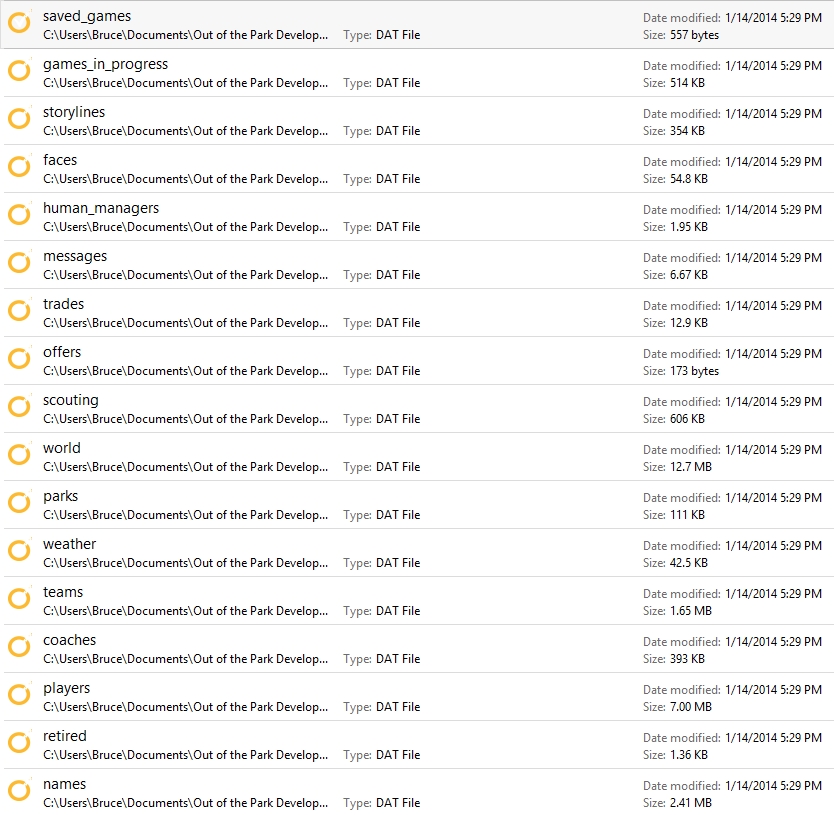Viewport: 834px width, 815px height.
Task: Click the offers file name label
Action: click(62, 352)
